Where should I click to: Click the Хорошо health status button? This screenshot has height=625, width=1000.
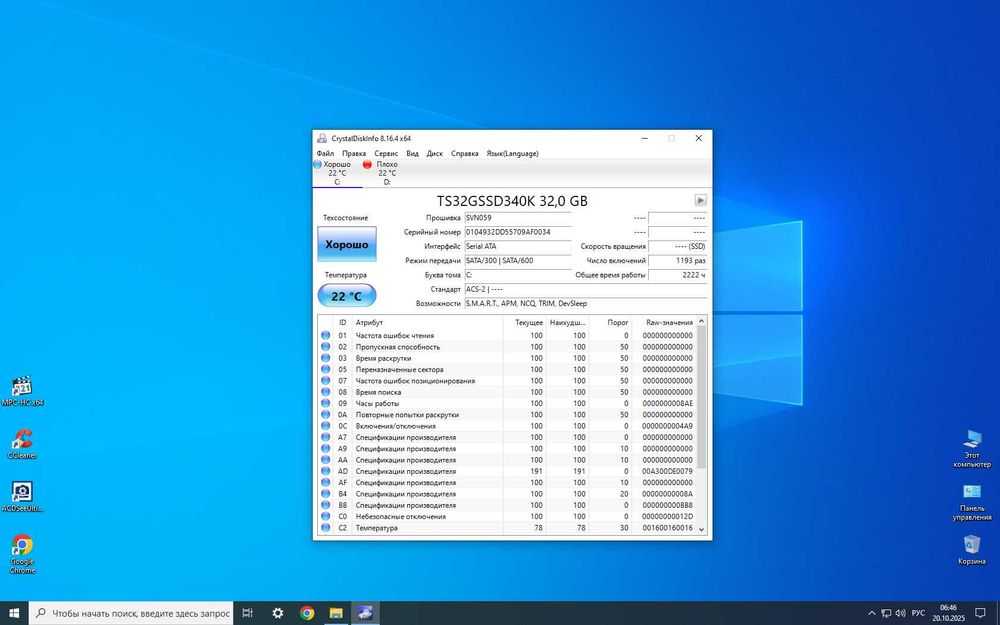(x=347, y=244)
